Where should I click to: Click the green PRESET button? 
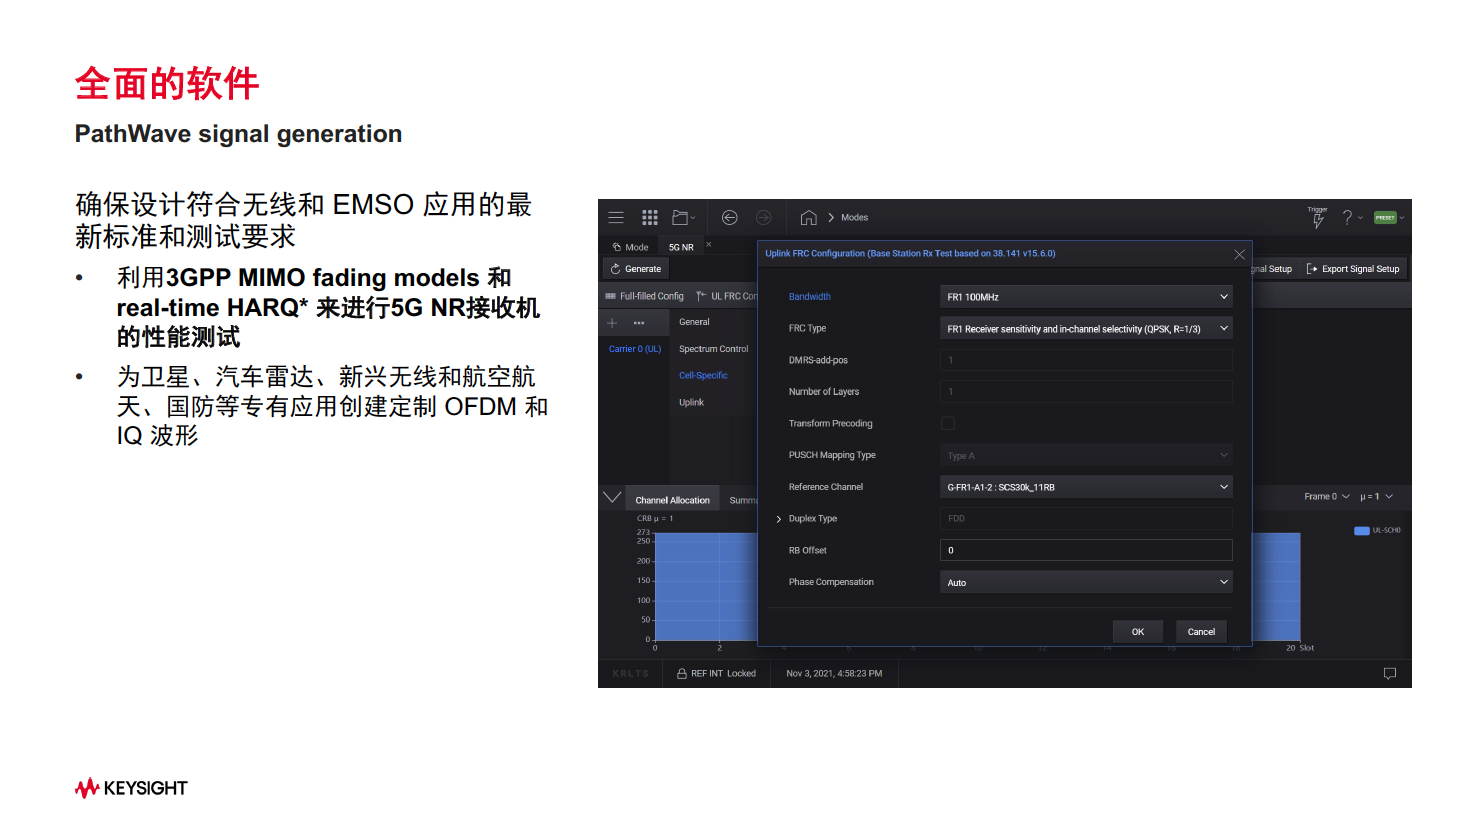1384,217
